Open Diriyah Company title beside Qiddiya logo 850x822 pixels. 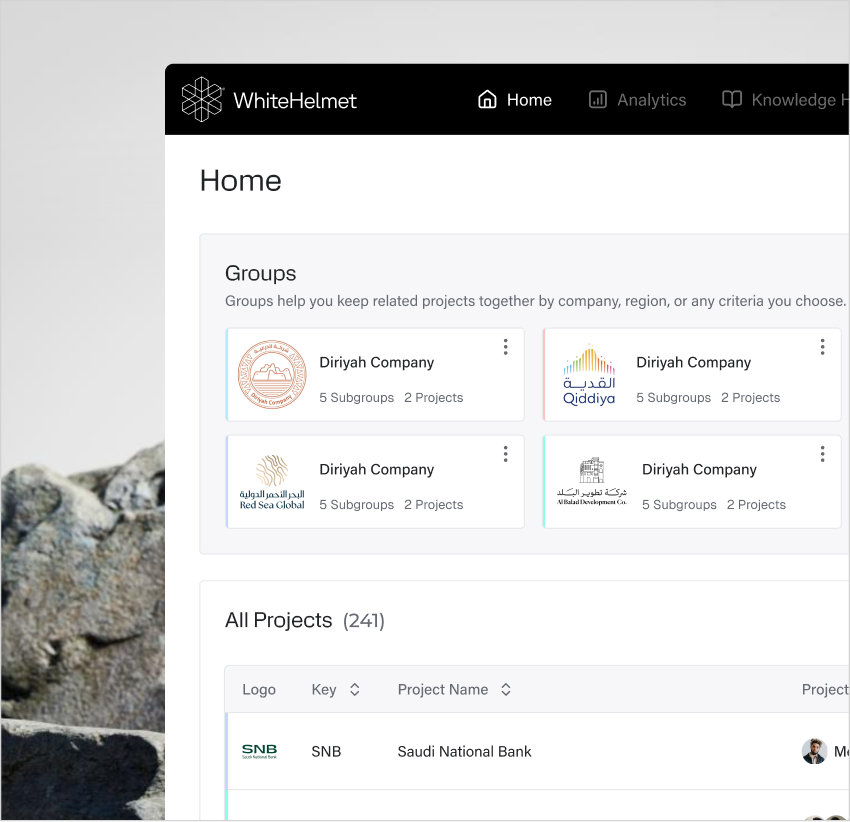[694, 363]
